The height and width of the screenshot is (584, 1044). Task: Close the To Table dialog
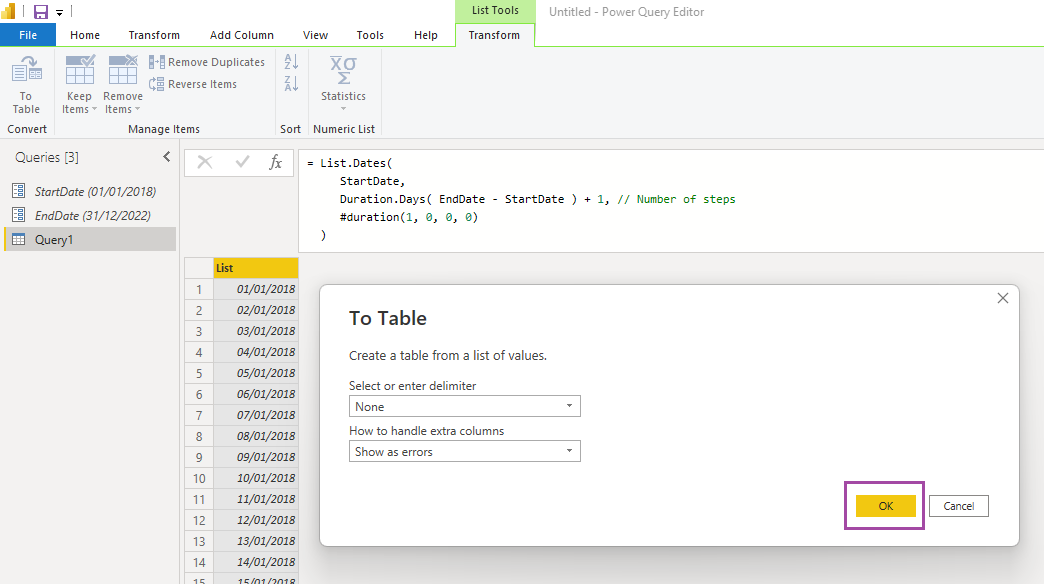click(1003, 298)
